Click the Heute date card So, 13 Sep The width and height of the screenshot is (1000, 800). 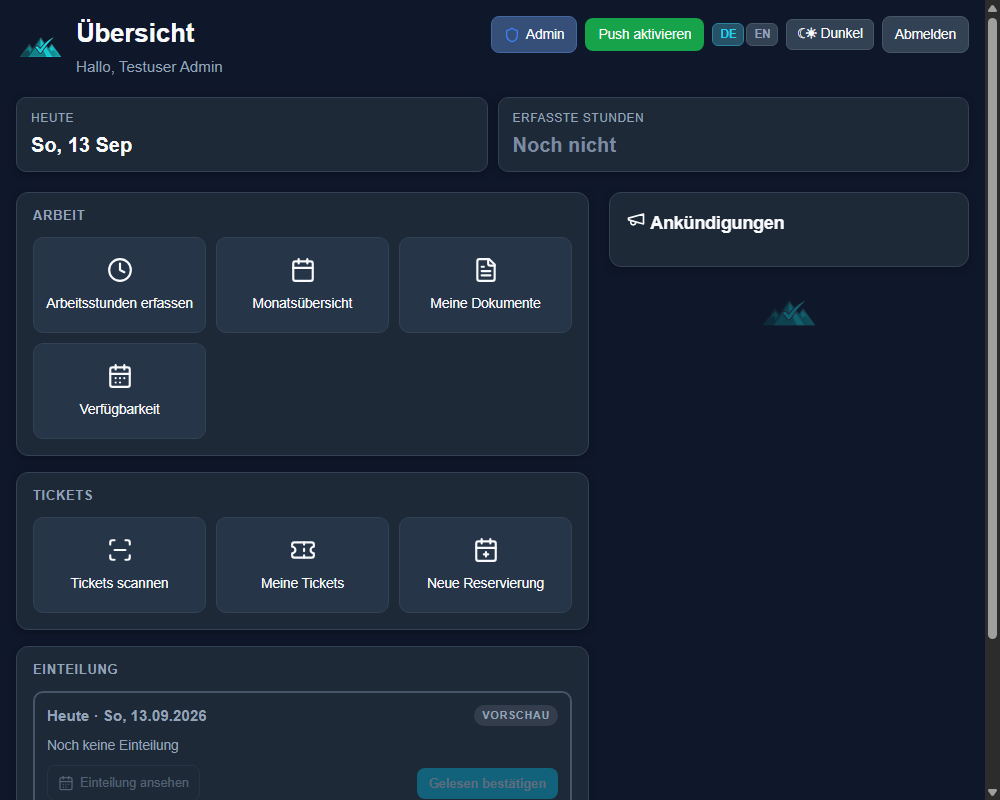(252, 135)
